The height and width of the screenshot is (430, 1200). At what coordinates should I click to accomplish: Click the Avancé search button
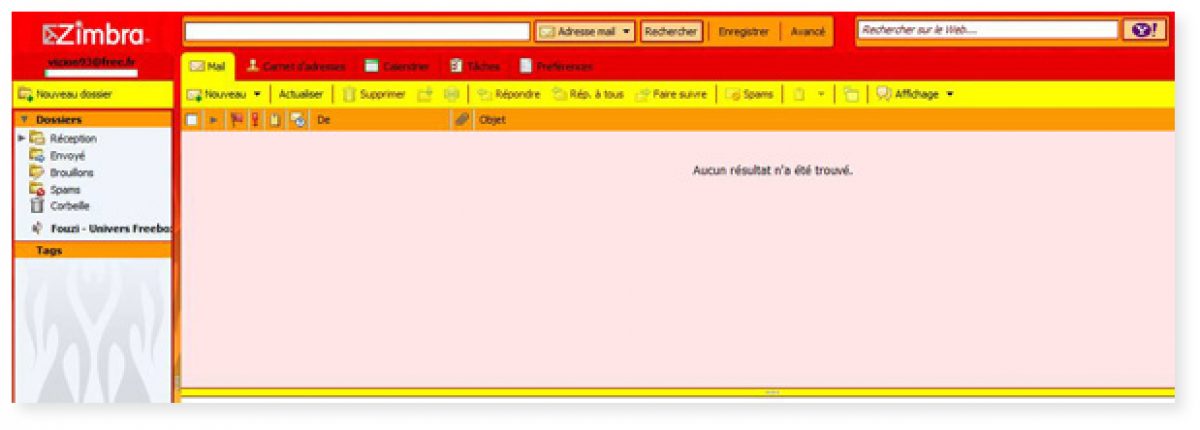click(807, 31)
